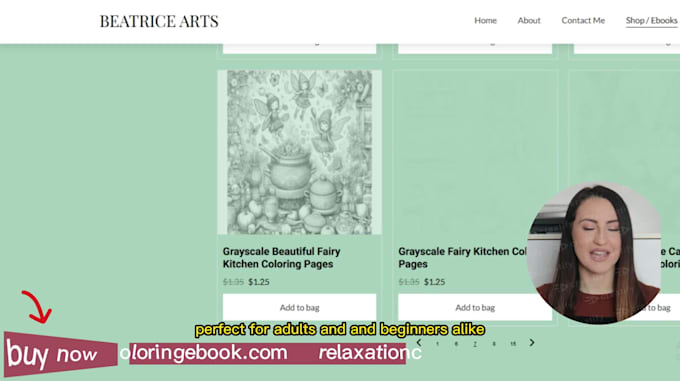Select underlined current page number in pagination
The width and height of the screenshot is (680, 381).
[x=475, y=344]
